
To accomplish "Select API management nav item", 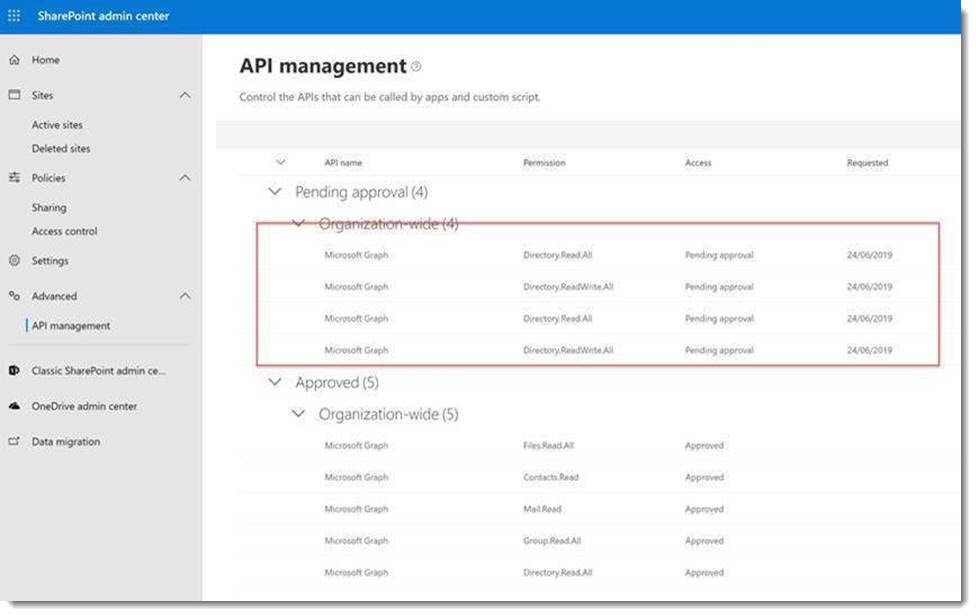I will pyautogui.click(x=71, y=325).
